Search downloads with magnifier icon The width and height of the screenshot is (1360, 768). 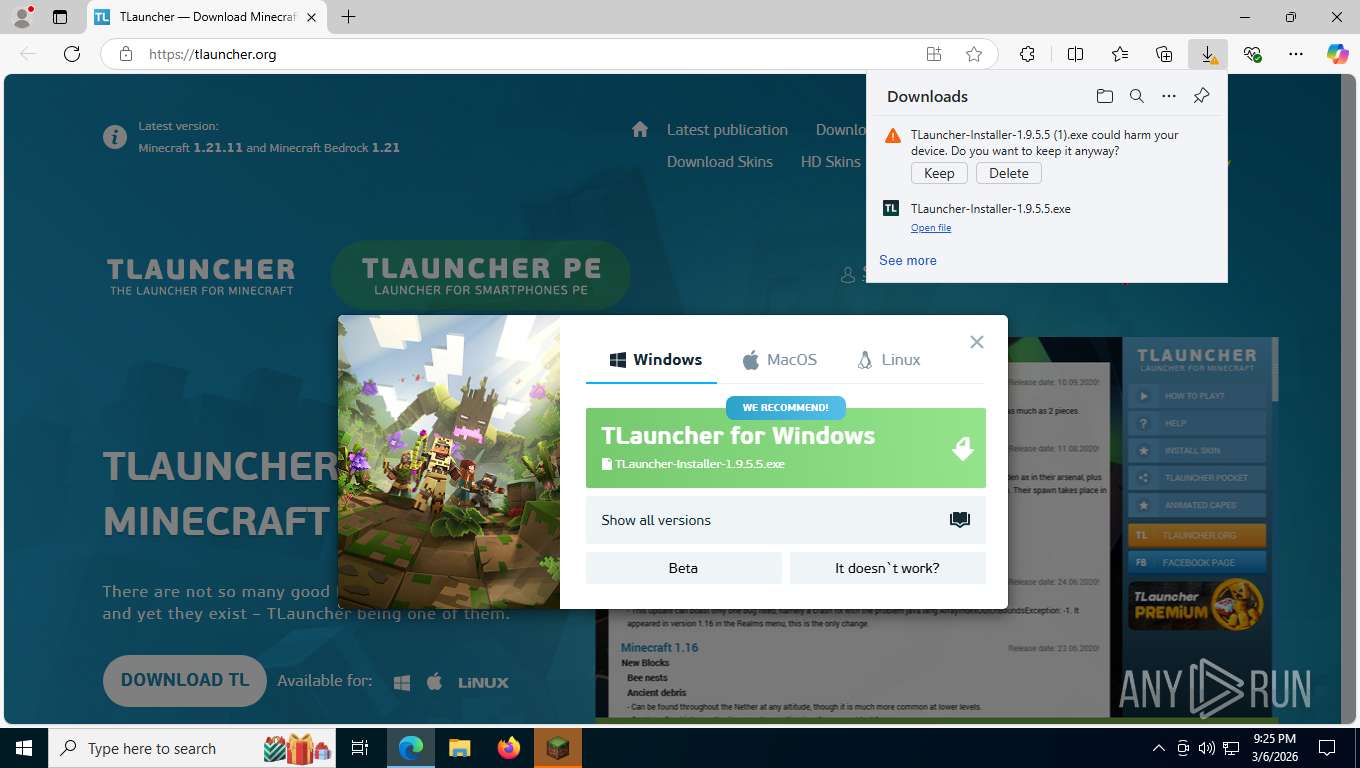tap(1137, 96)
